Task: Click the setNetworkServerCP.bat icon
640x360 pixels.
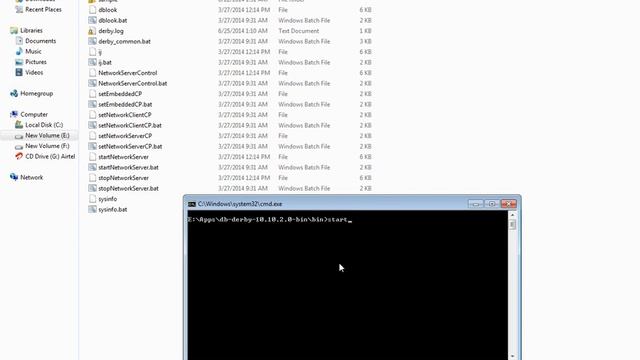Action: [92, 147]
